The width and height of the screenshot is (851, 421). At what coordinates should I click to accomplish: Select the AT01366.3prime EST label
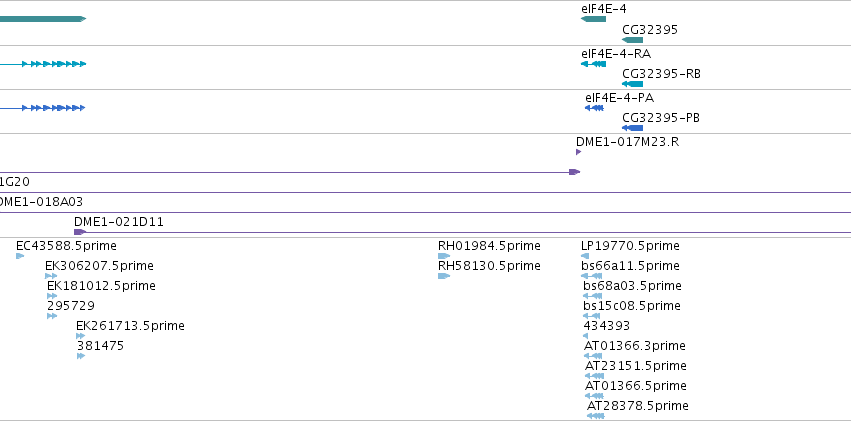pos(635,346)
